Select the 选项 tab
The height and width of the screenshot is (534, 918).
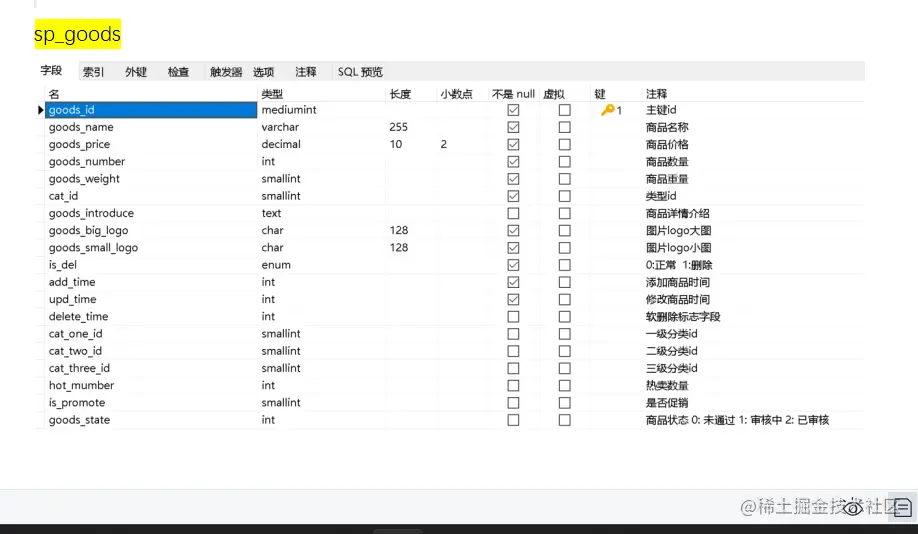point(263,71)
